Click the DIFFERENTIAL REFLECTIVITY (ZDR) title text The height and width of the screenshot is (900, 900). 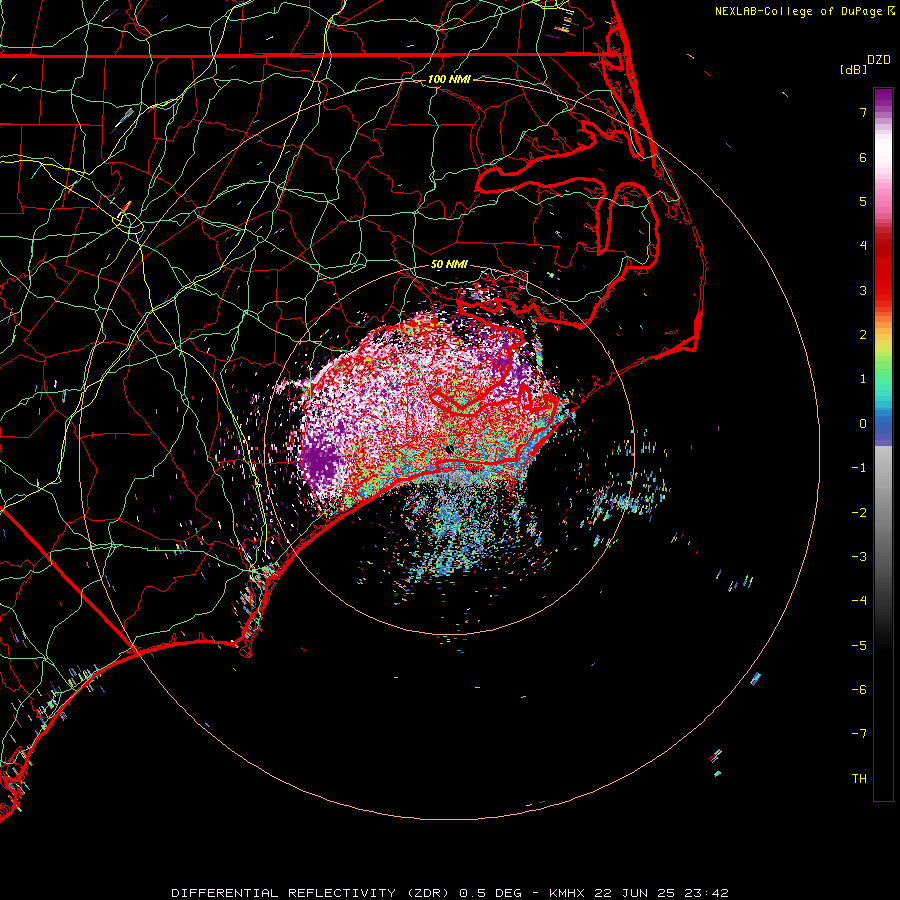pos(312,893)
